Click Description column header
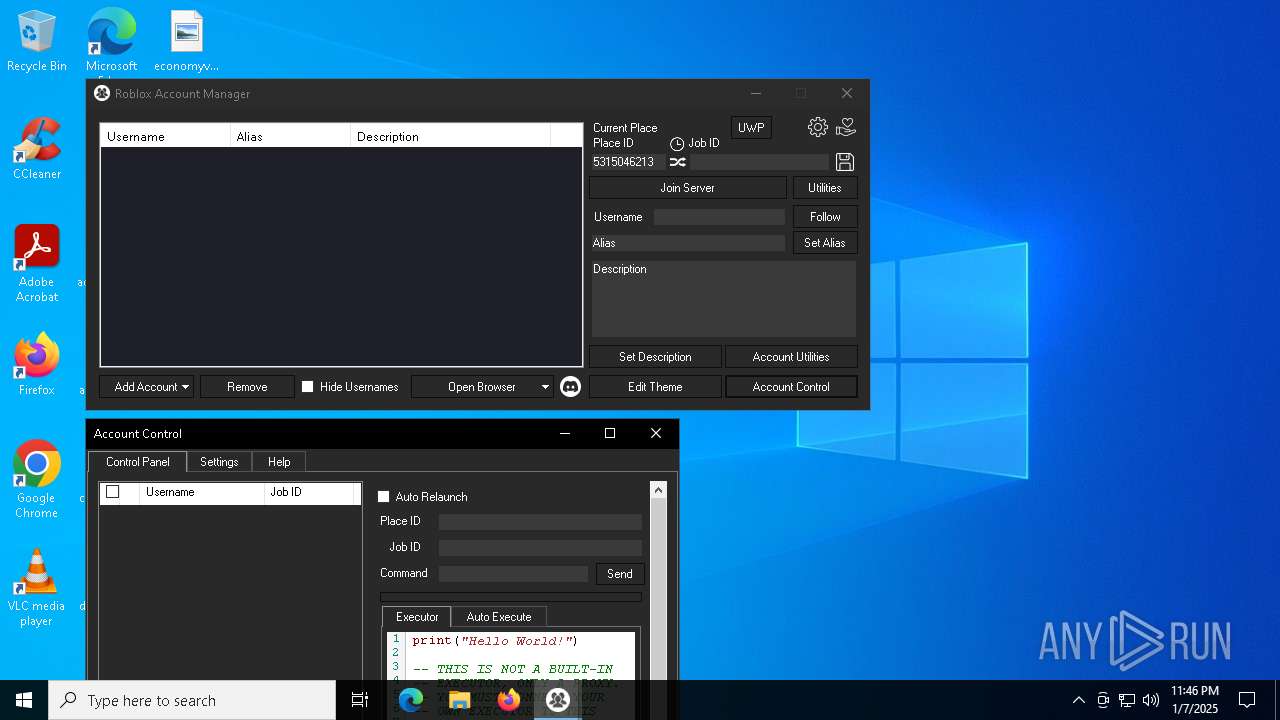 (450, 136)
